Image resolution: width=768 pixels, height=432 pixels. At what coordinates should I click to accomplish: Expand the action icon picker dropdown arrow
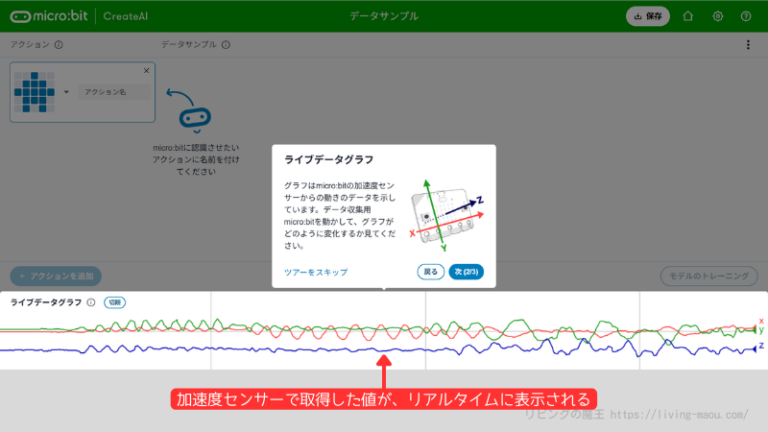point(67,92)
